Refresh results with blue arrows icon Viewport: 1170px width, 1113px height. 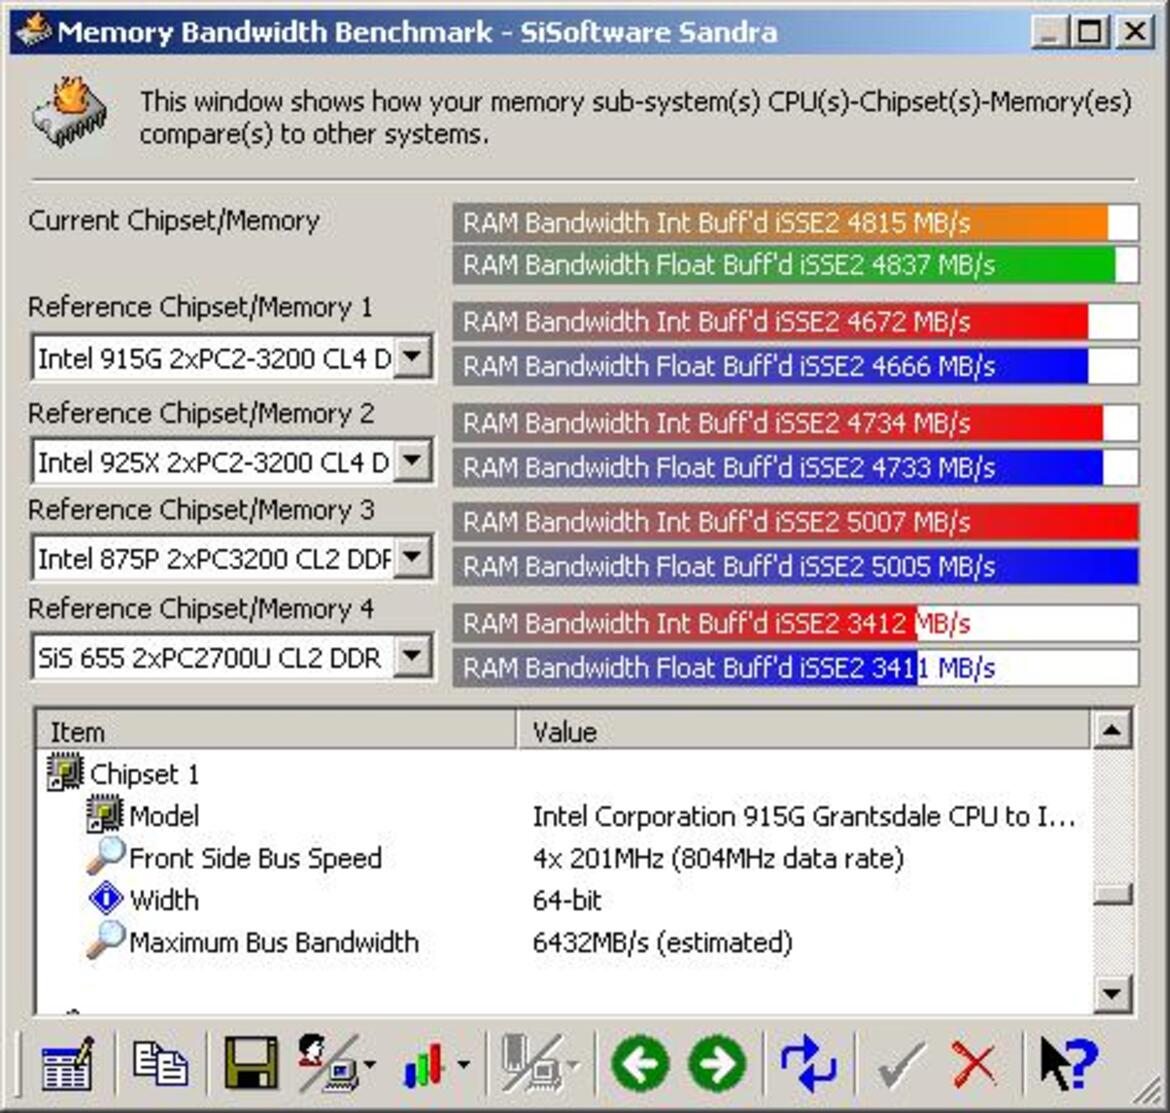[808, 1063]
